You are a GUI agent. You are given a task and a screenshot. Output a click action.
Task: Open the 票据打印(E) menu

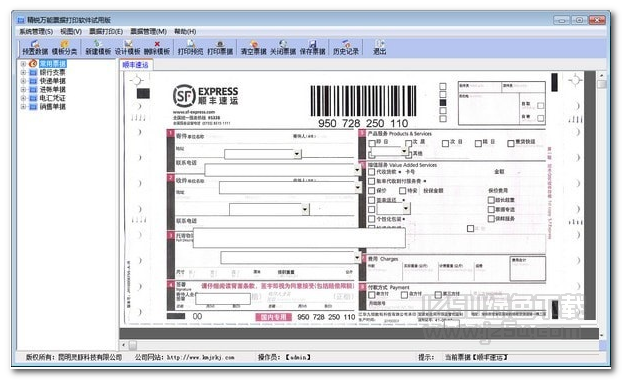point(106,31)
